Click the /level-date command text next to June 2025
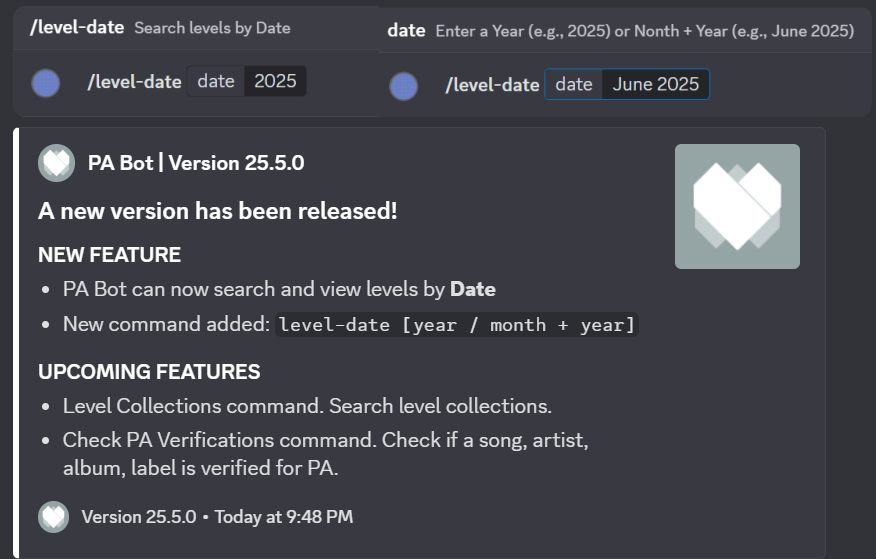This screenshot has height=559, width=876. tap(492, 85)
